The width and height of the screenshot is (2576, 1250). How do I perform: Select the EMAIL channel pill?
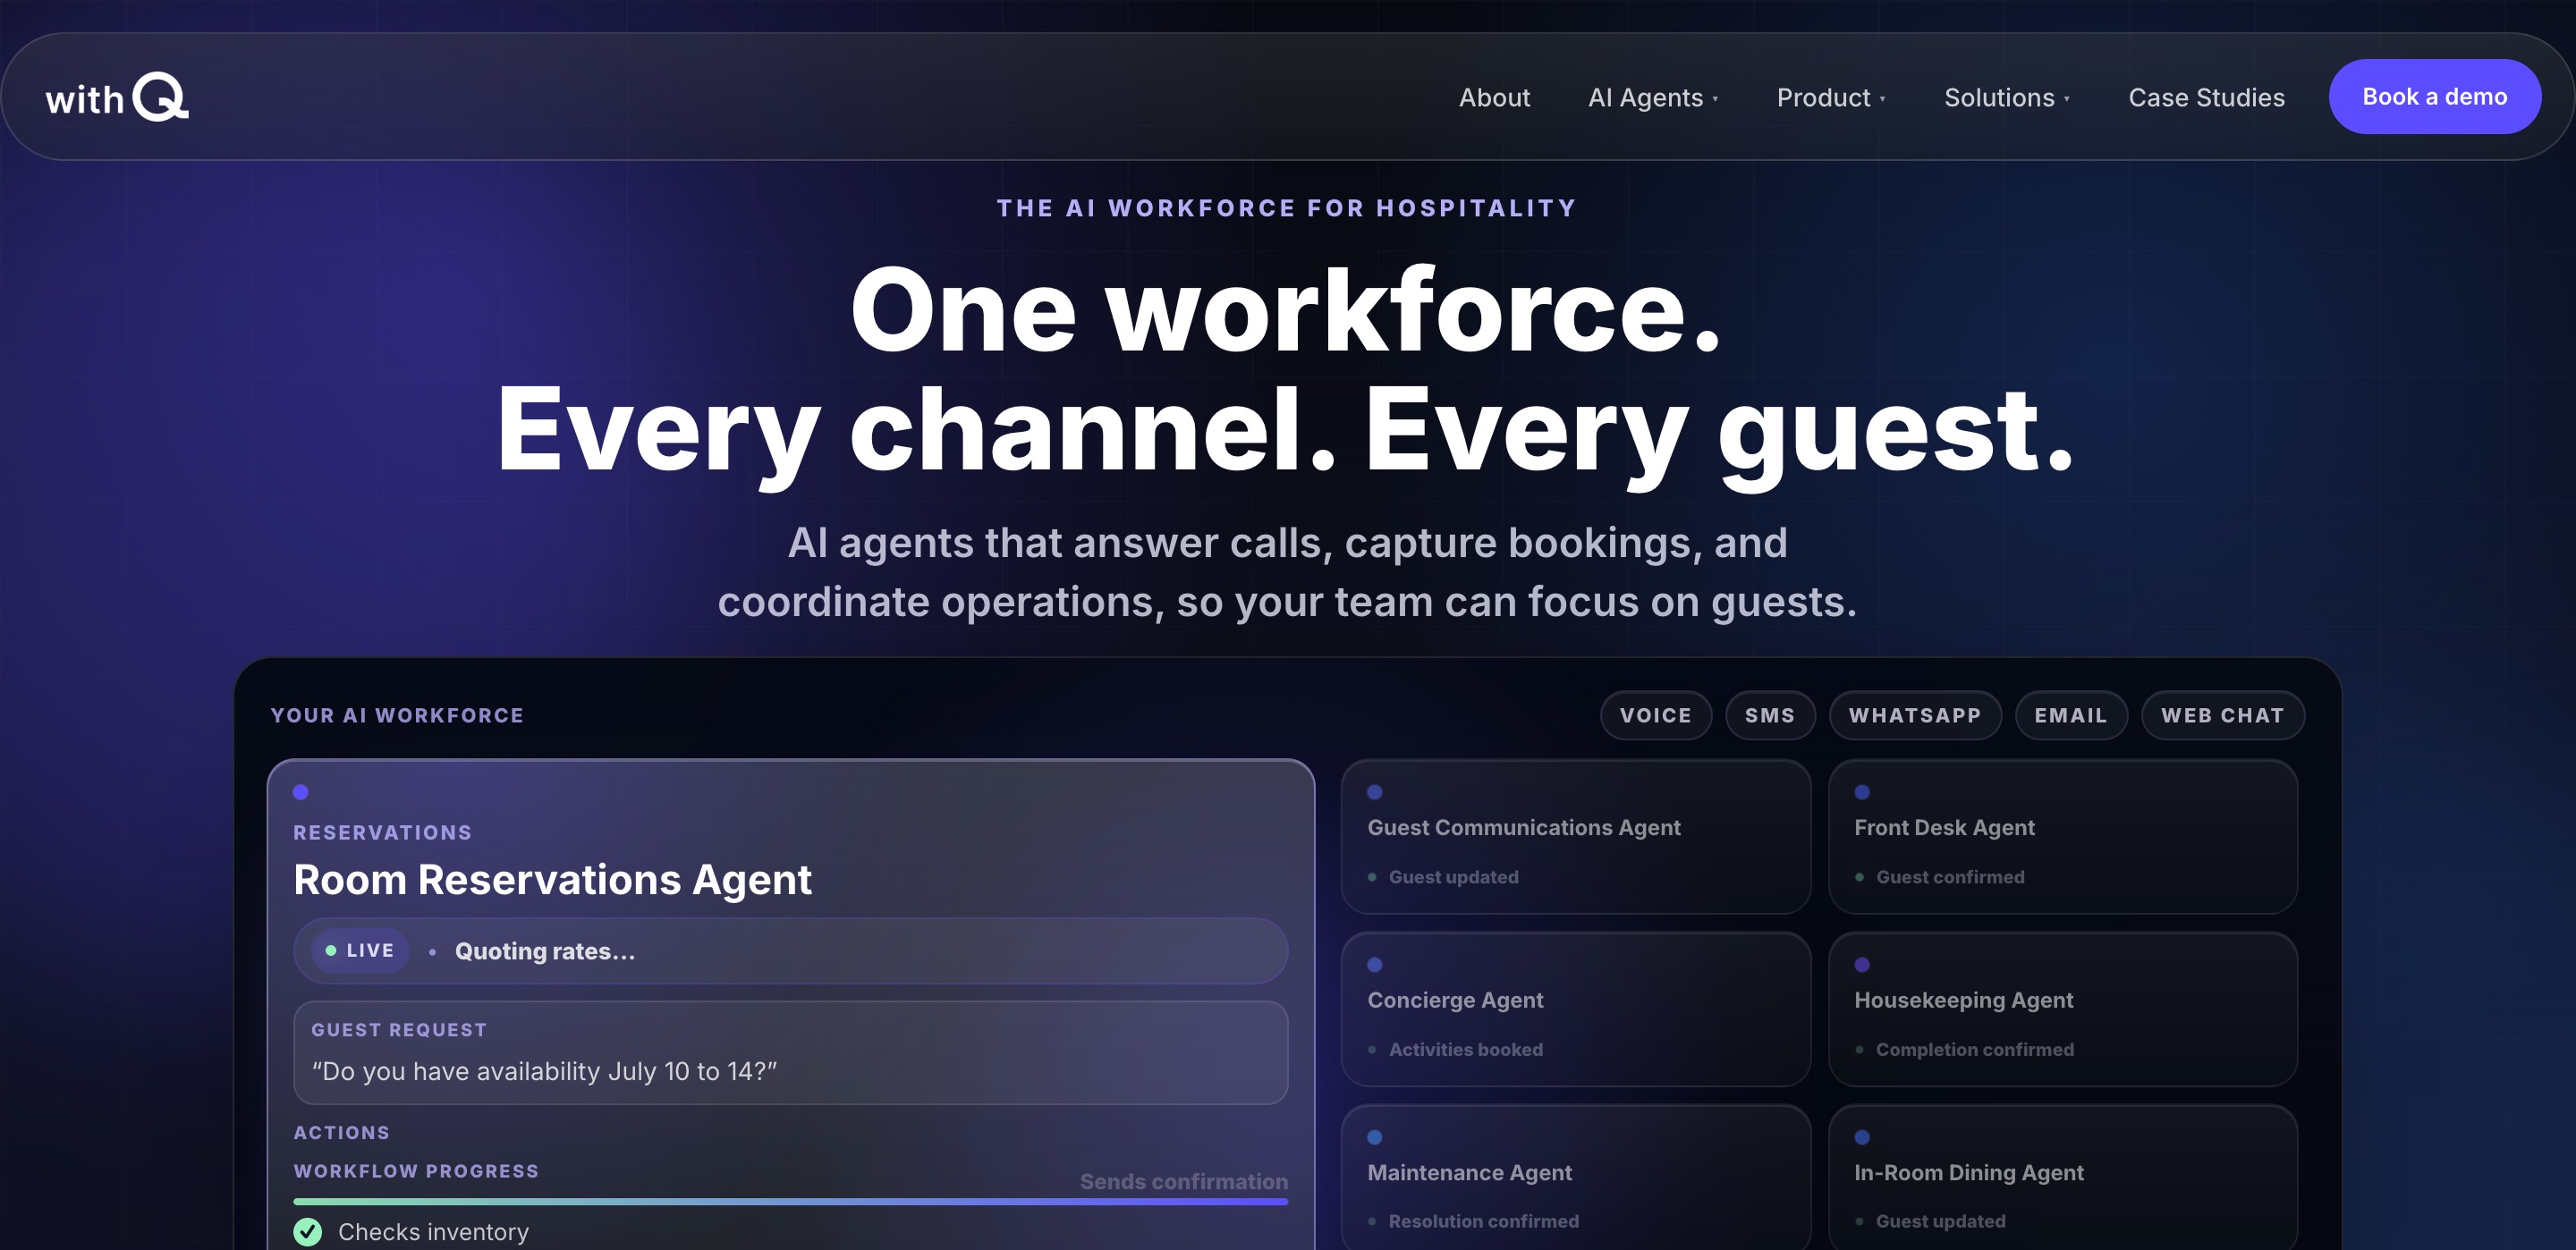[2071, 716]
